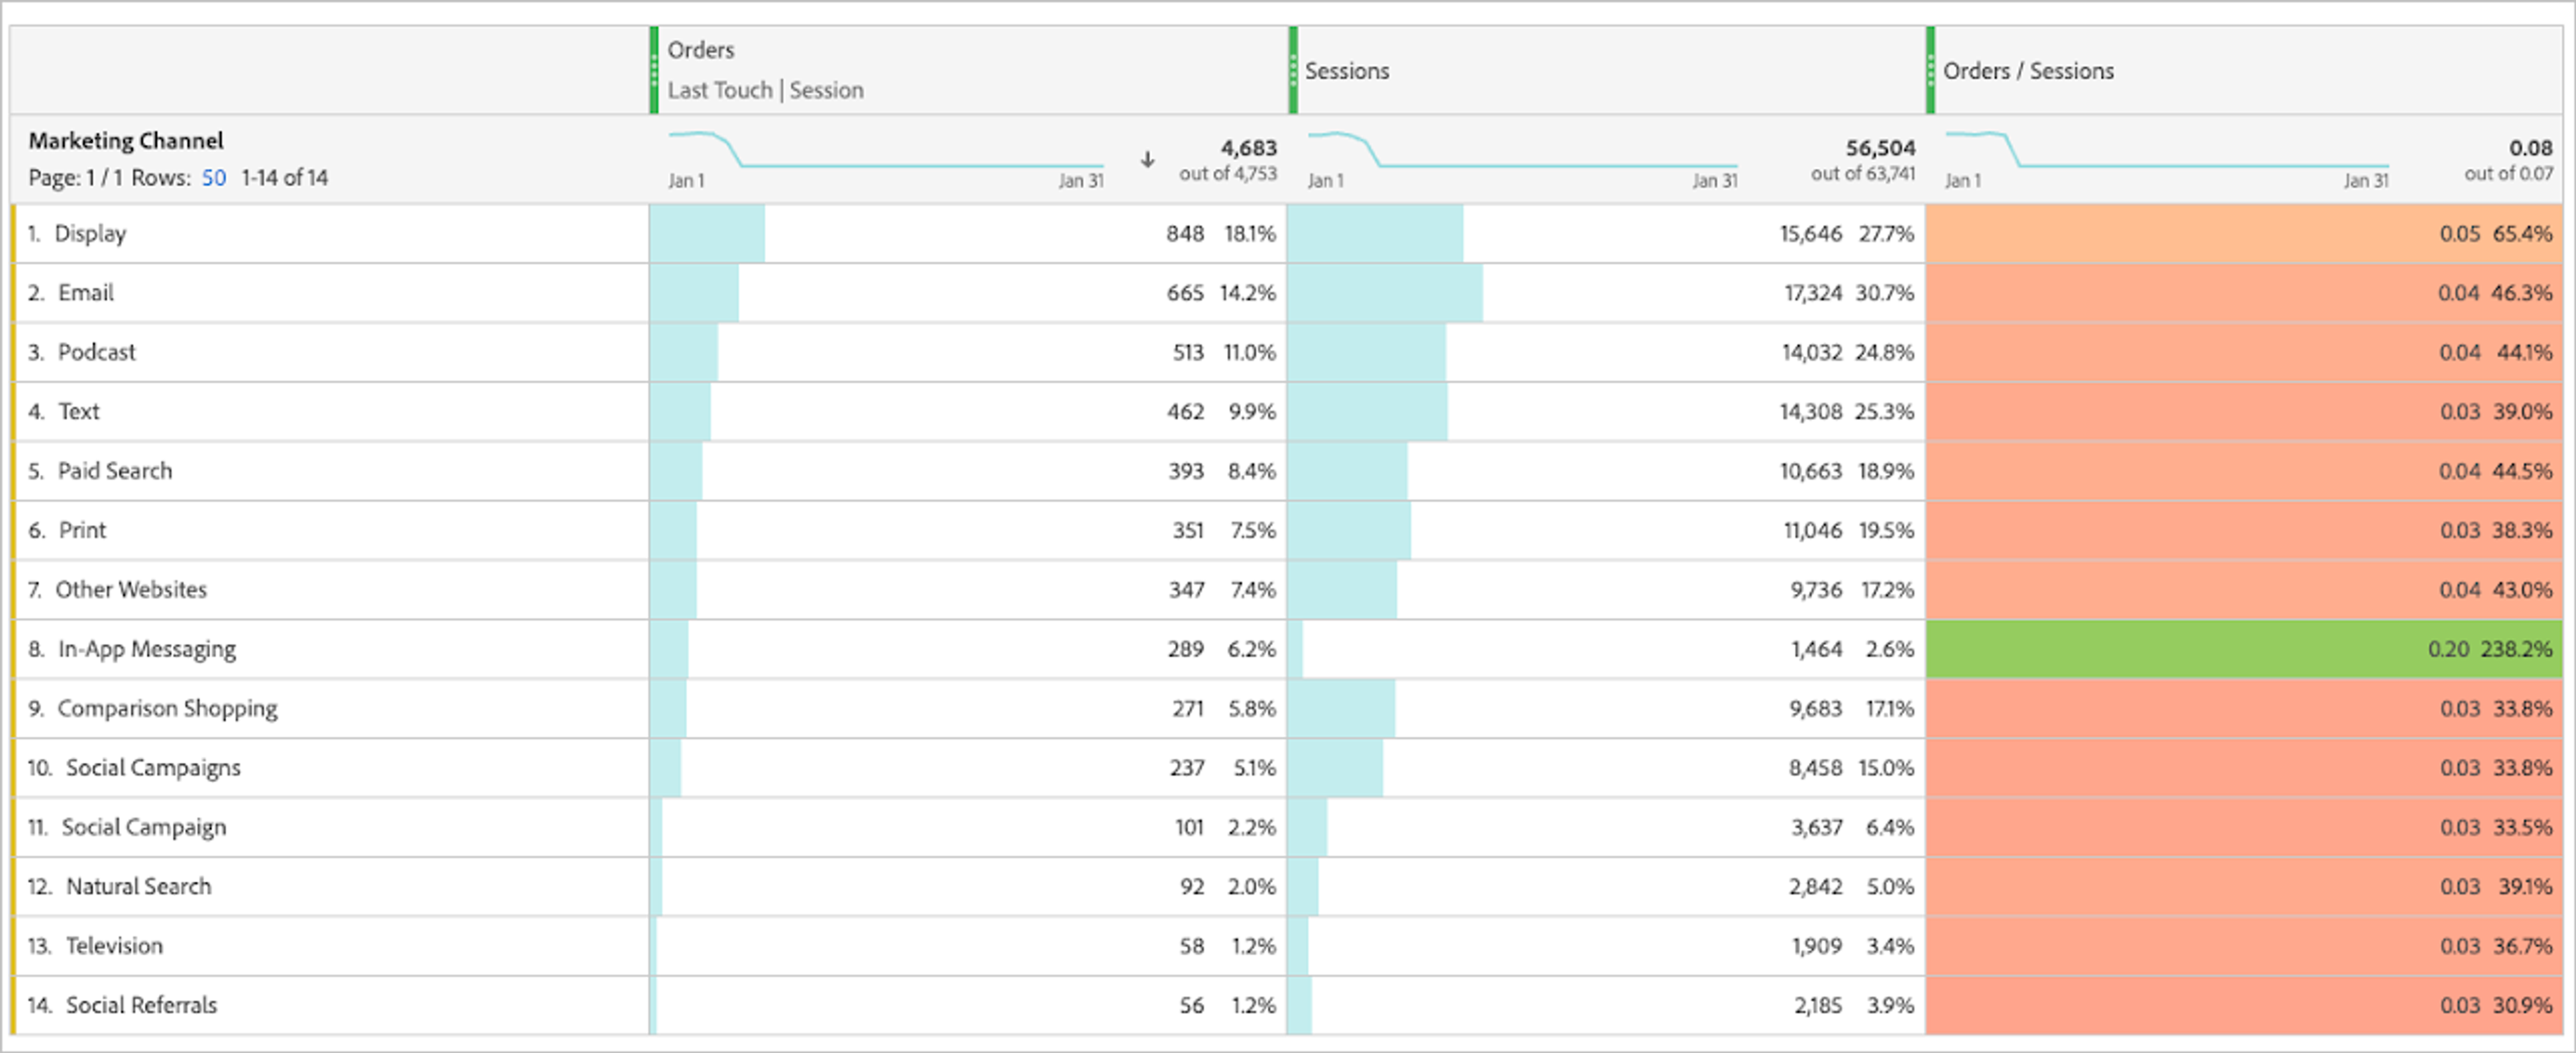Click the Orders / Sessions column header
2576x1053 pixels.
pyautogui.click(x=2027, y=70)
